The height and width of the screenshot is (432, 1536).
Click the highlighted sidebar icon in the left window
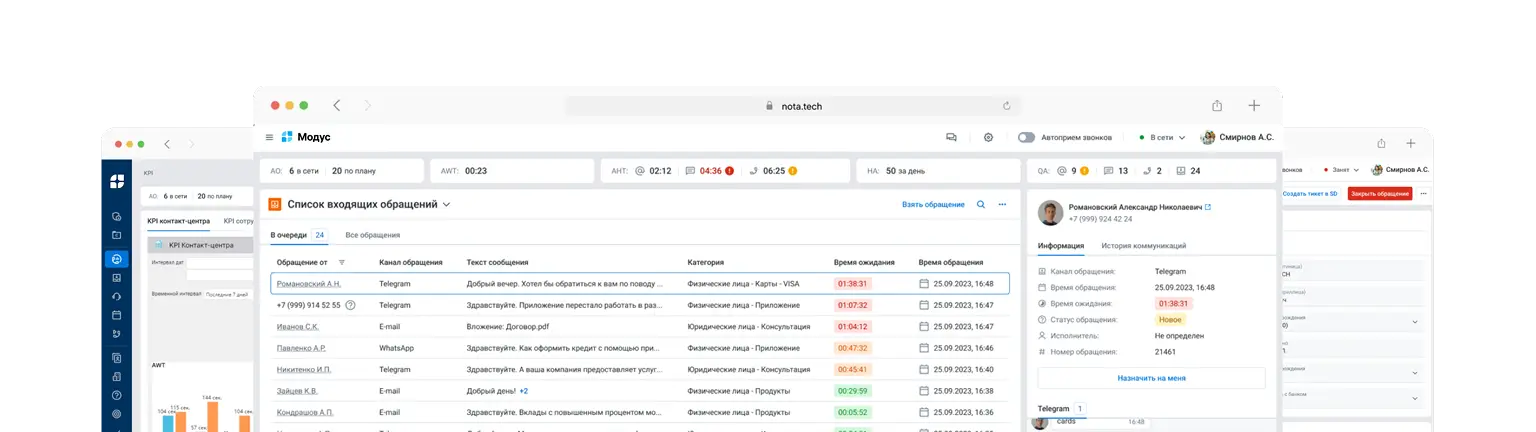point(117,259)
